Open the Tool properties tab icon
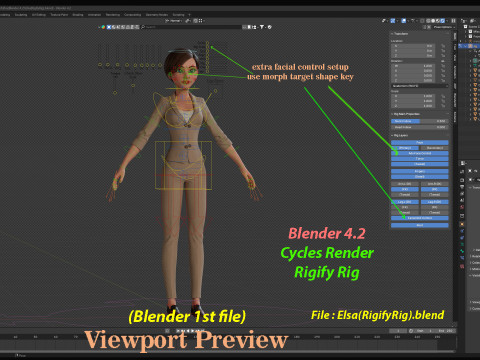The image size is (480, 360). (462, 172)
